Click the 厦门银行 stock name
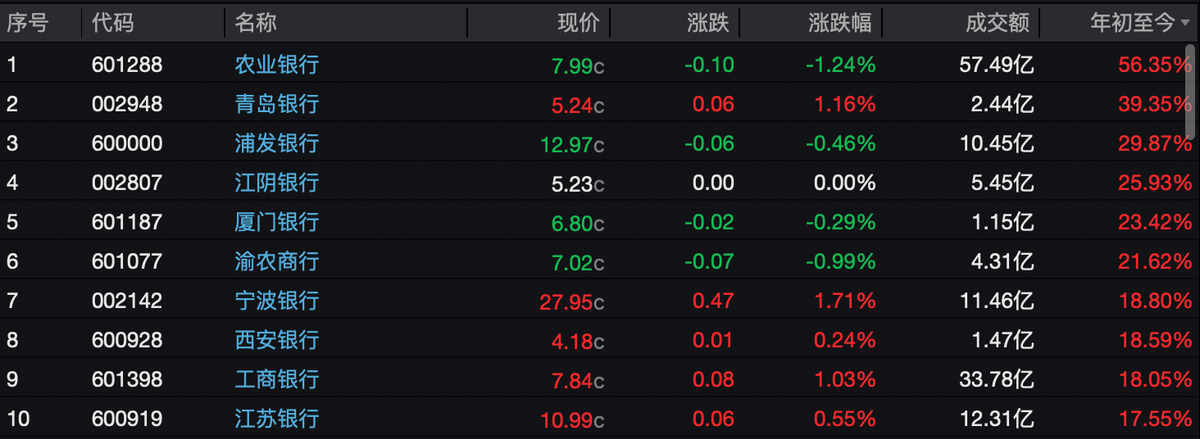The image size is (1200, 439). [x=276, y=222]
